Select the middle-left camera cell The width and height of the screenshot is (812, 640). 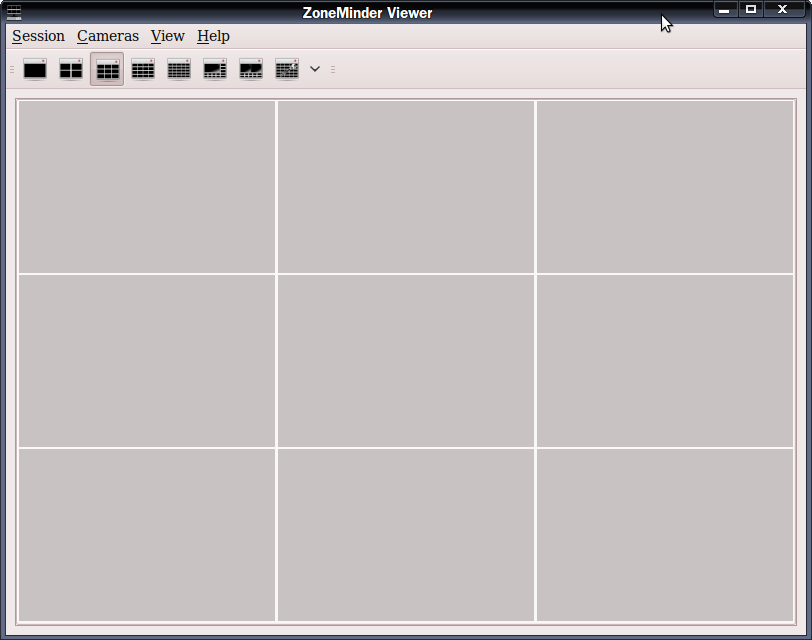pyautogui.click(x=147, y=361)
